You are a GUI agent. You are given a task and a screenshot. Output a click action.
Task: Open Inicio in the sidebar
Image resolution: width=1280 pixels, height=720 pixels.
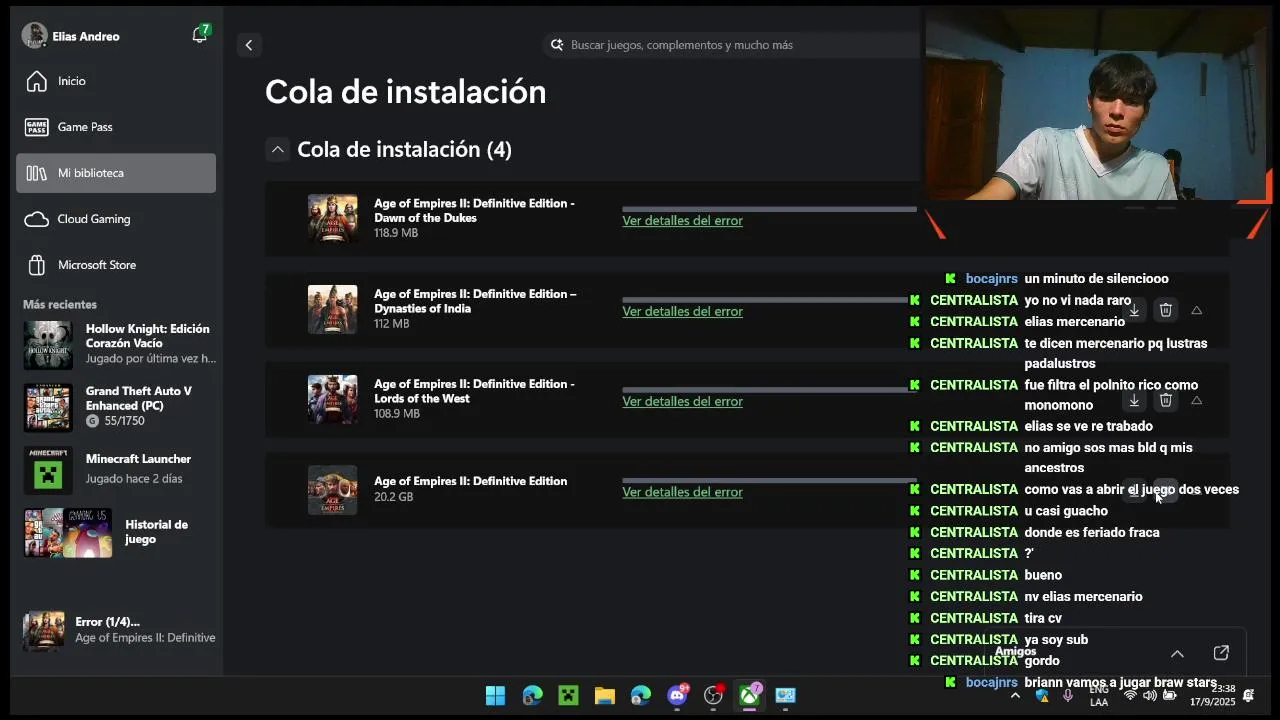coord(116,81)
